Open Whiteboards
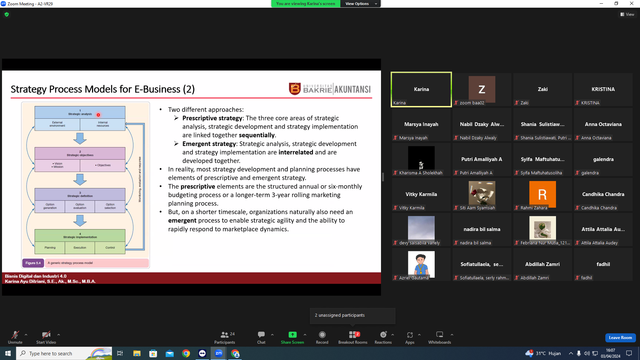Viewport: 640px width, 360px height. [440, 337]
